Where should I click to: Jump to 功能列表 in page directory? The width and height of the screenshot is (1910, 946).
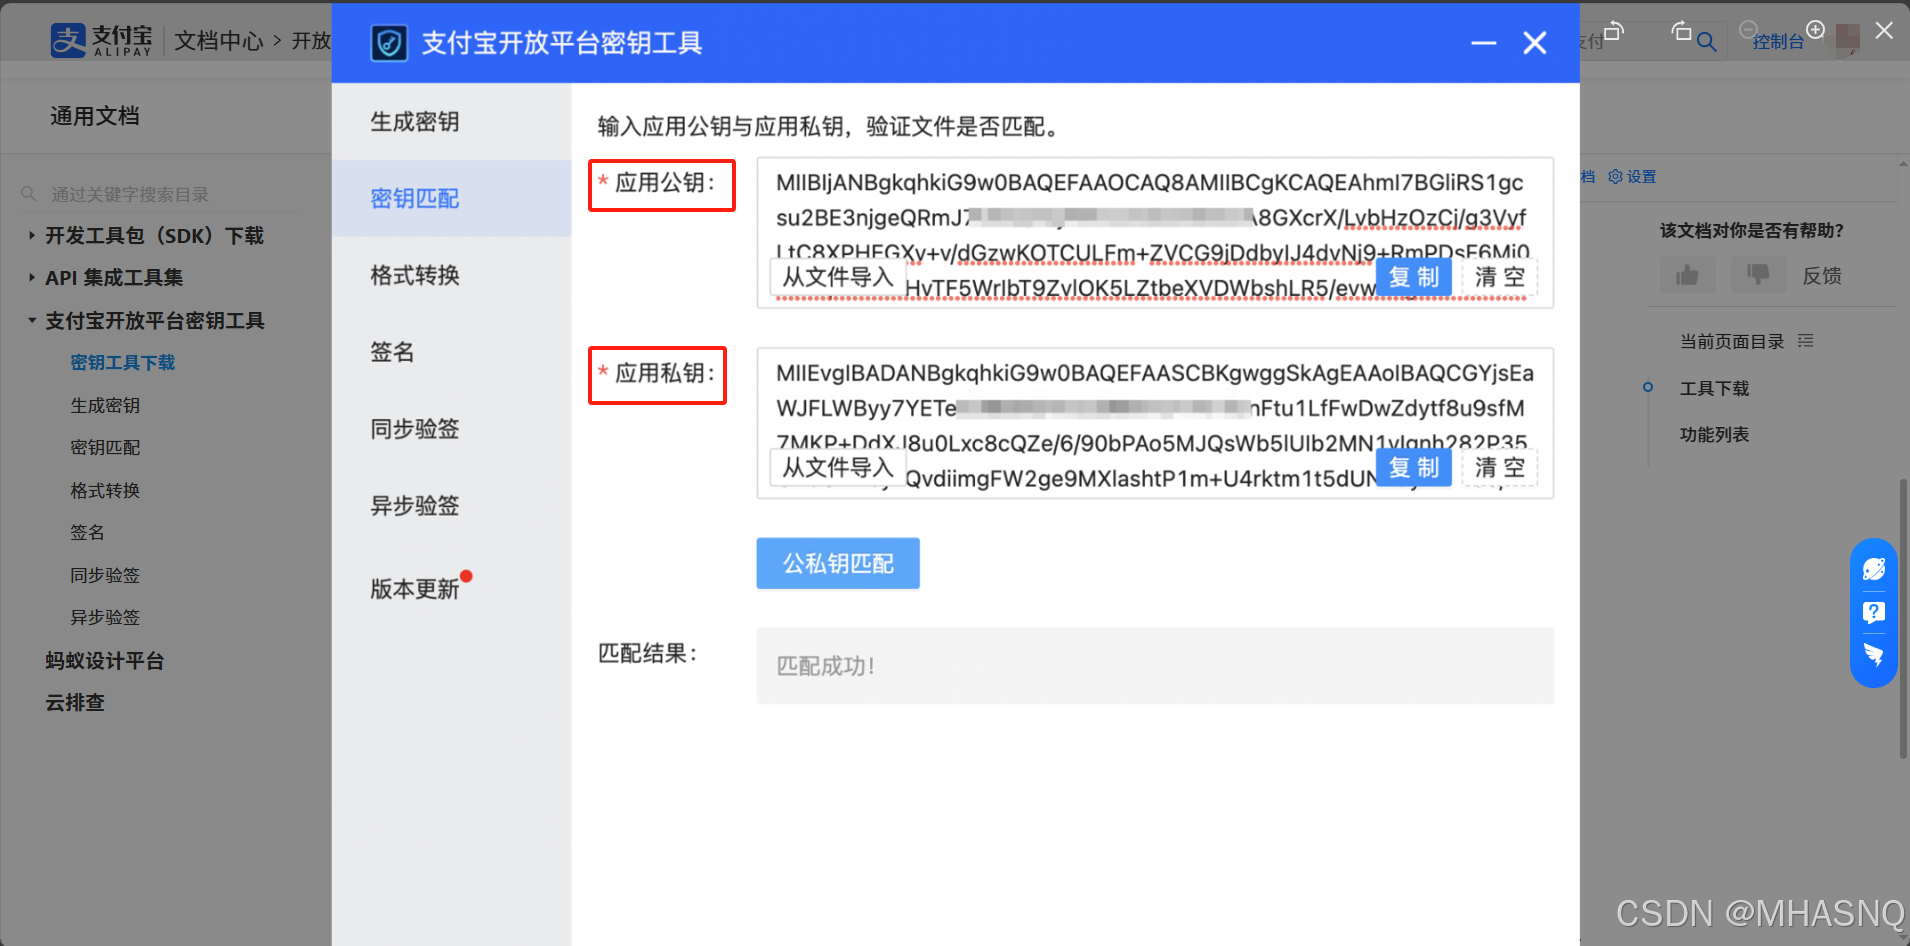[x=1715, y=435]
